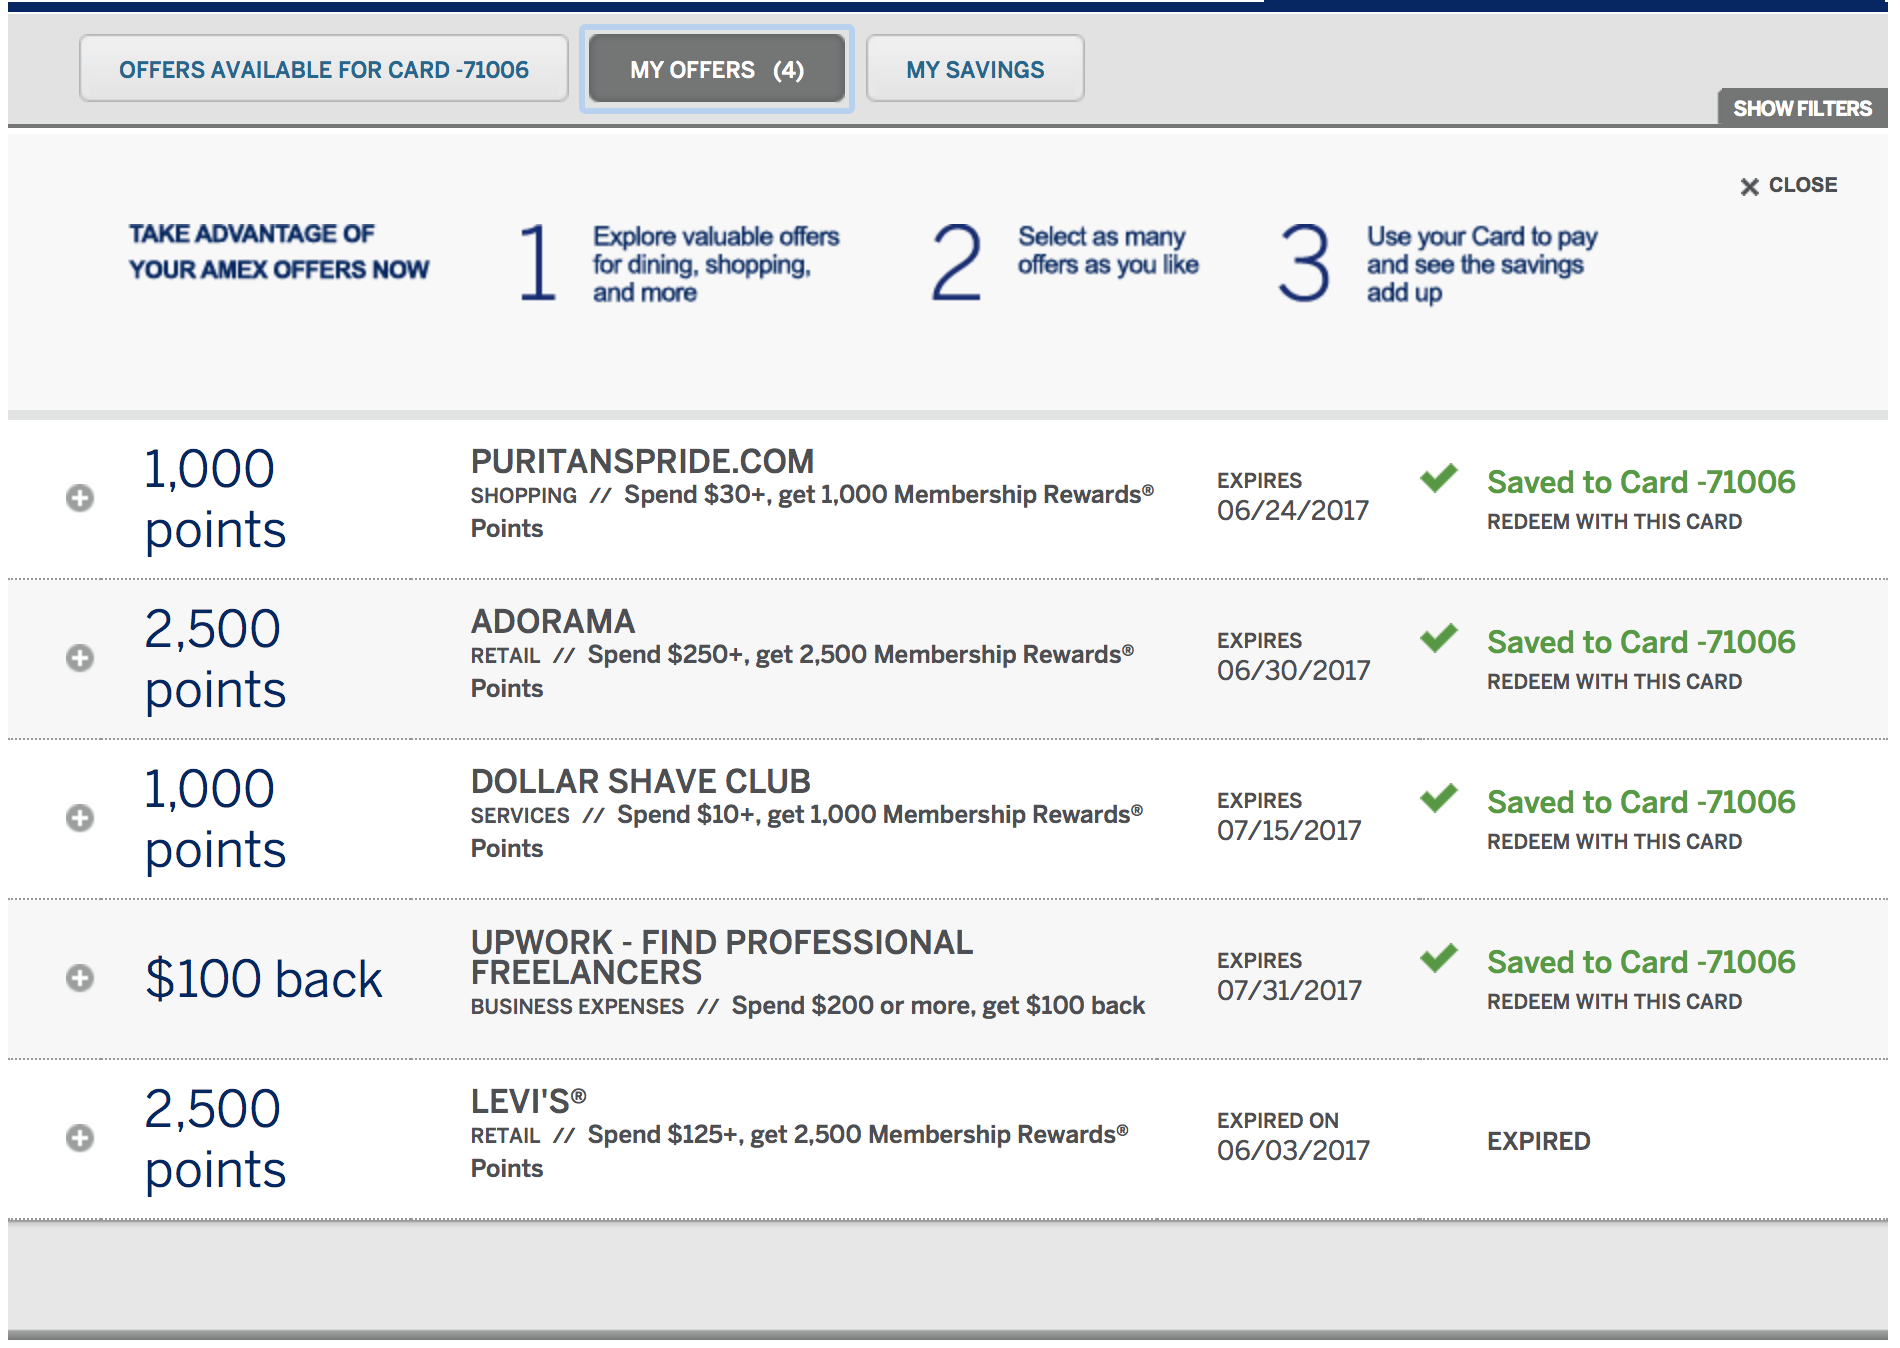This screenshot has width=1900, height=1348.
Task: Click Saved to Card -71006 on Adorama row
Action: coord(1641,642)
